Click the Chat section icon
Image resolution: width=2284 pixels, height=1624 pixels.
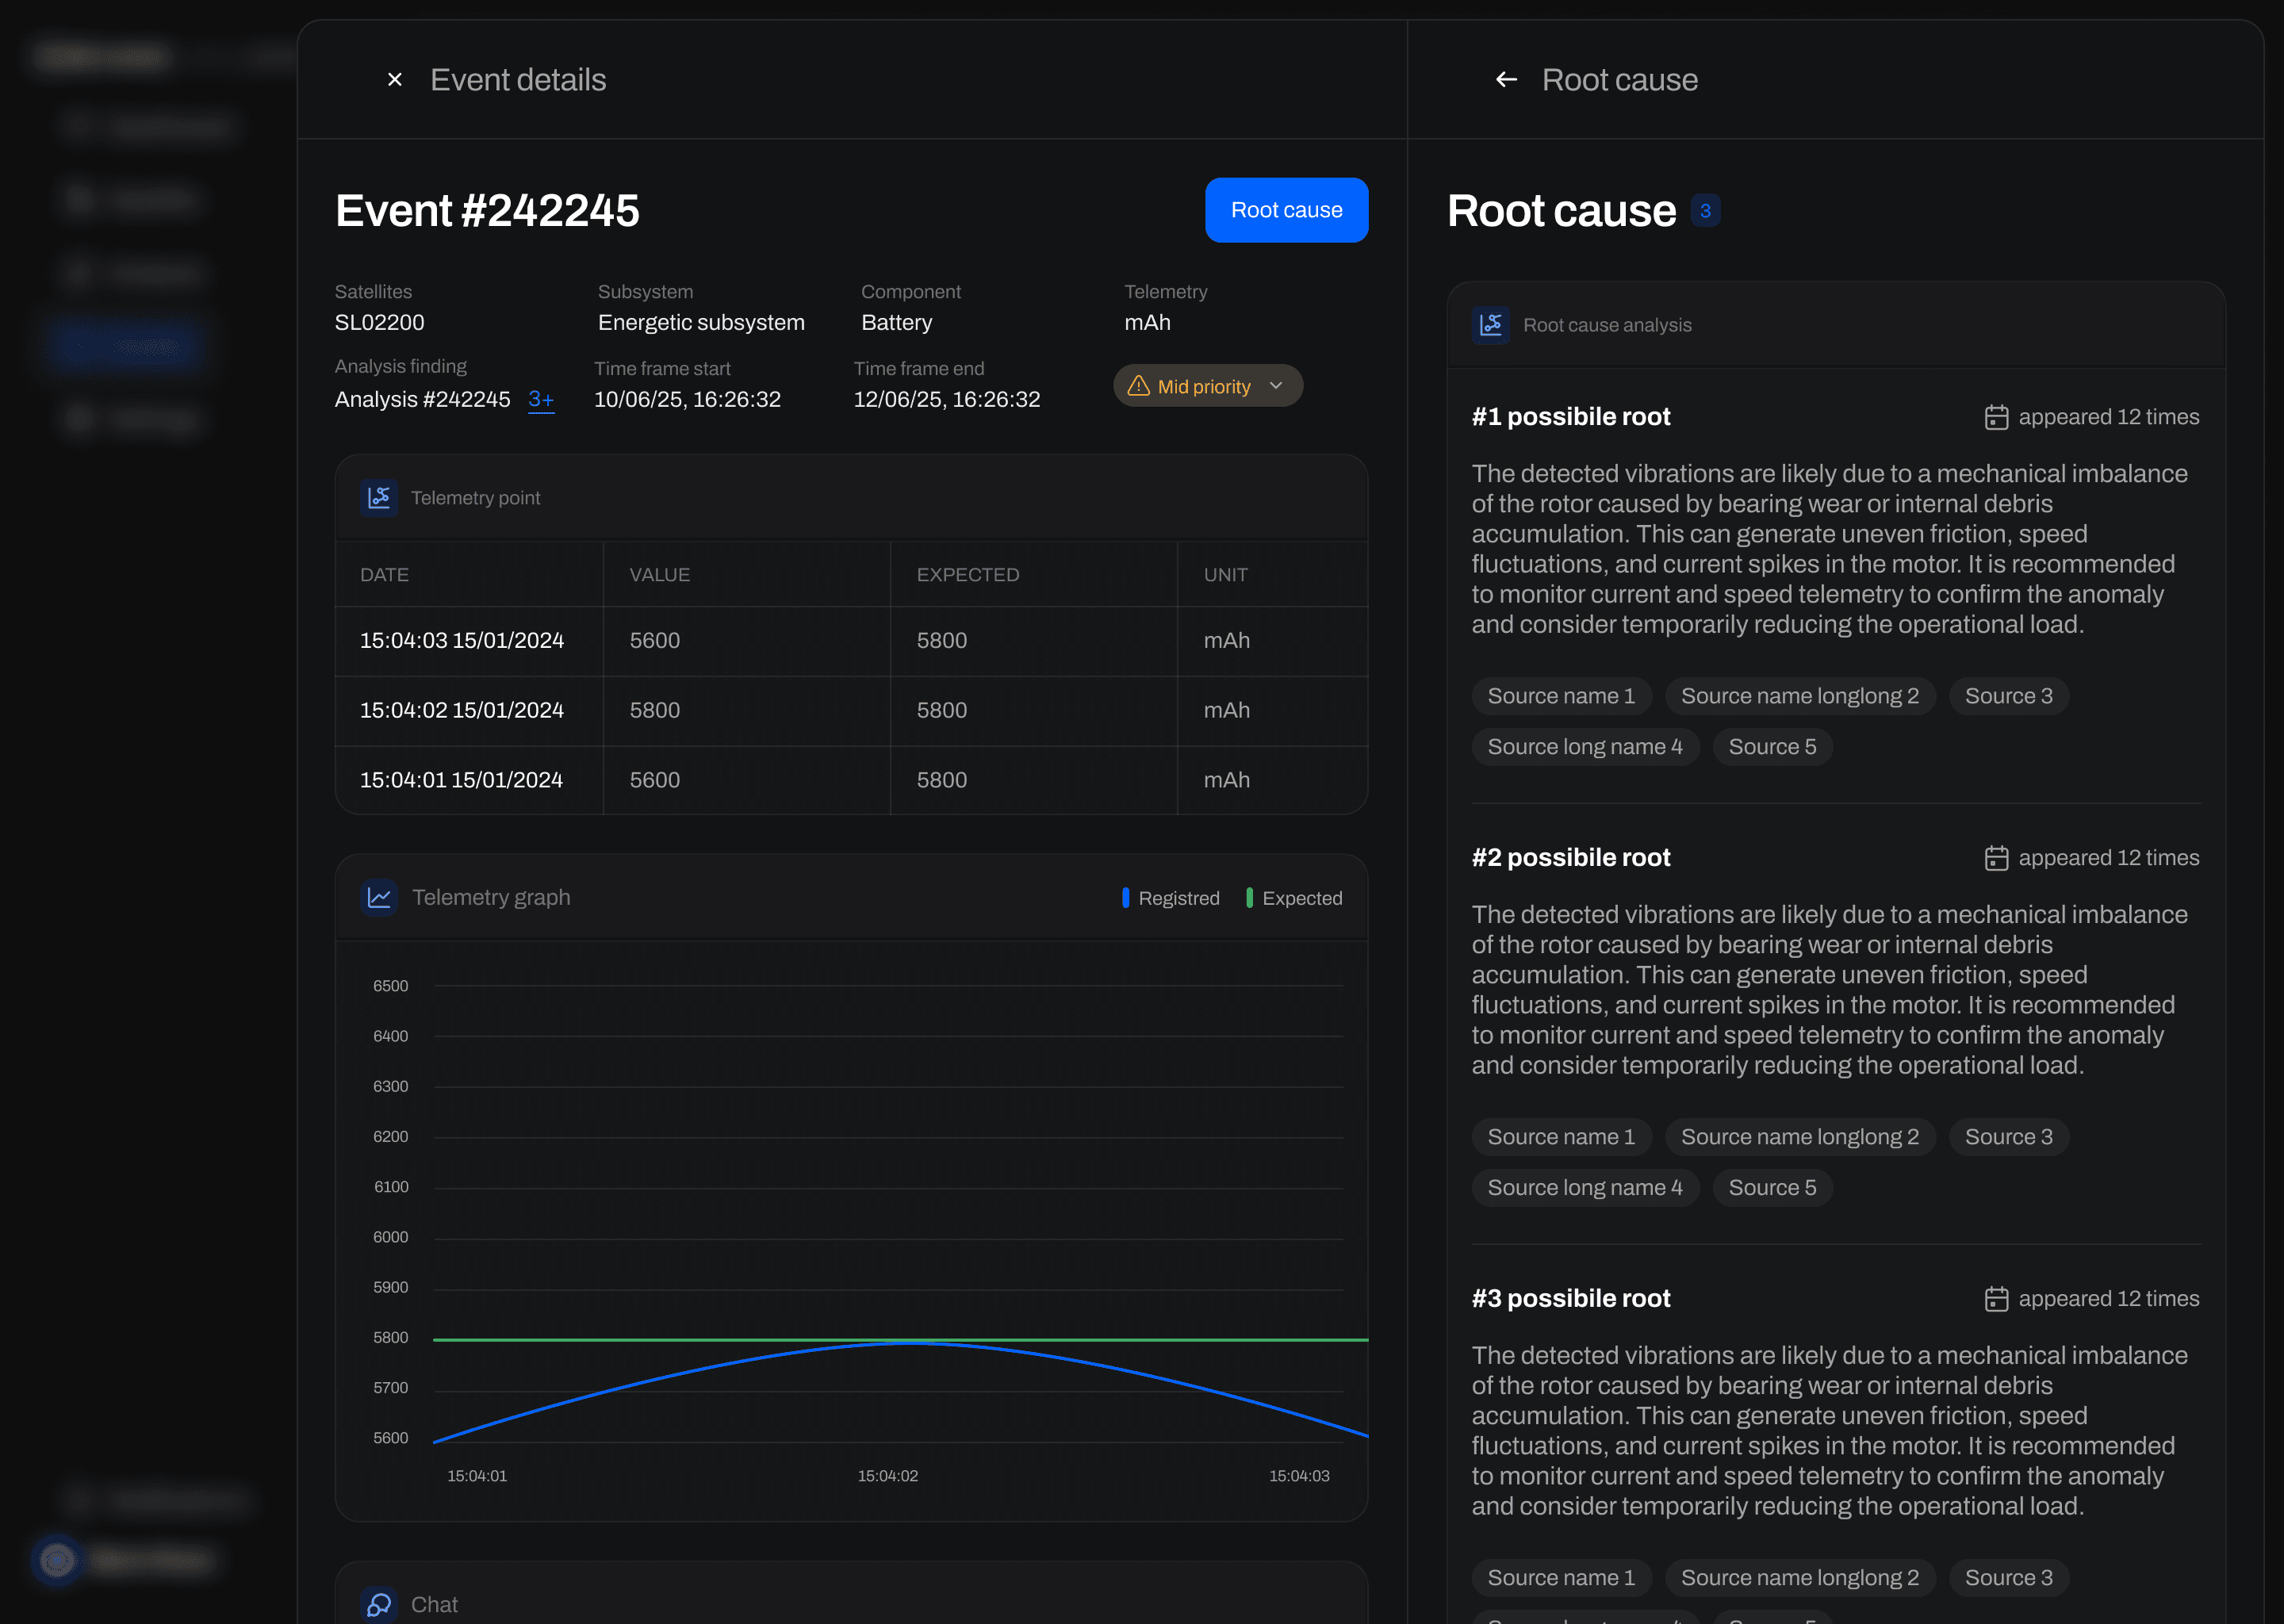click(379, 1604)
